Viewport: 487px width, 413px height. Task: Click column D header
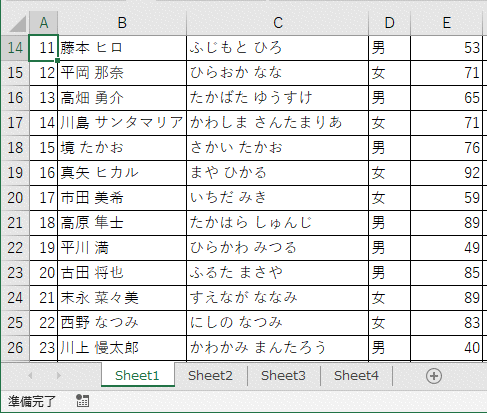click(389, 23)
